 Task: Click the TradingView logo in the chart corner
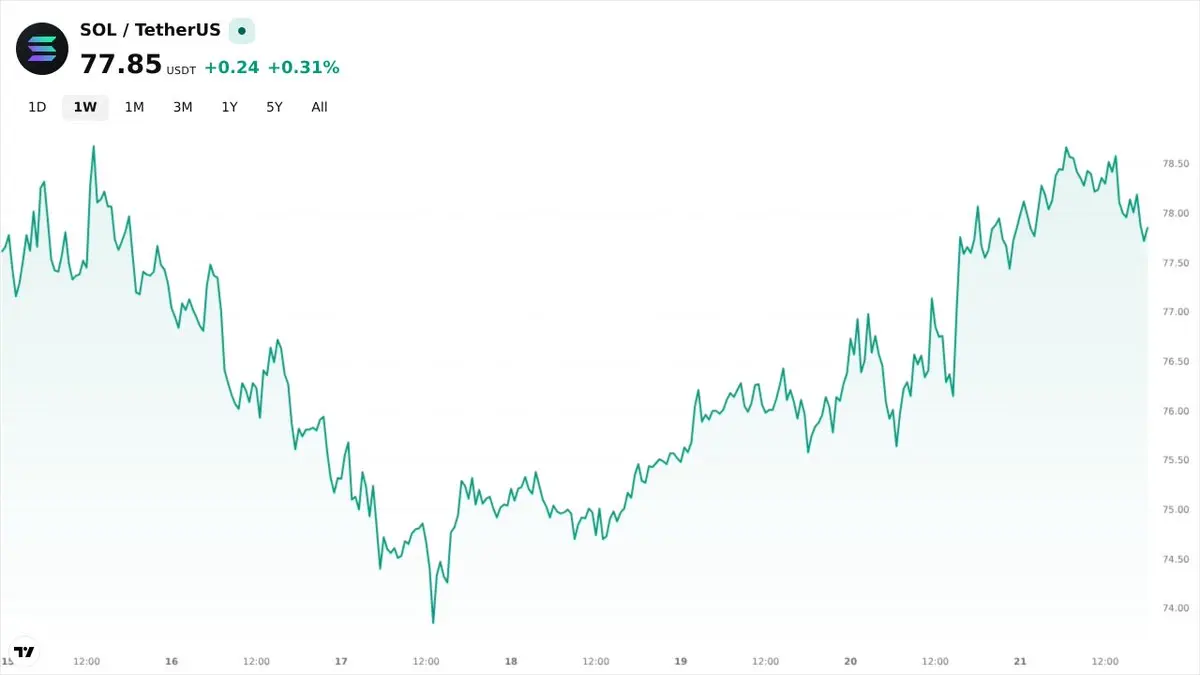coord(24,651)
